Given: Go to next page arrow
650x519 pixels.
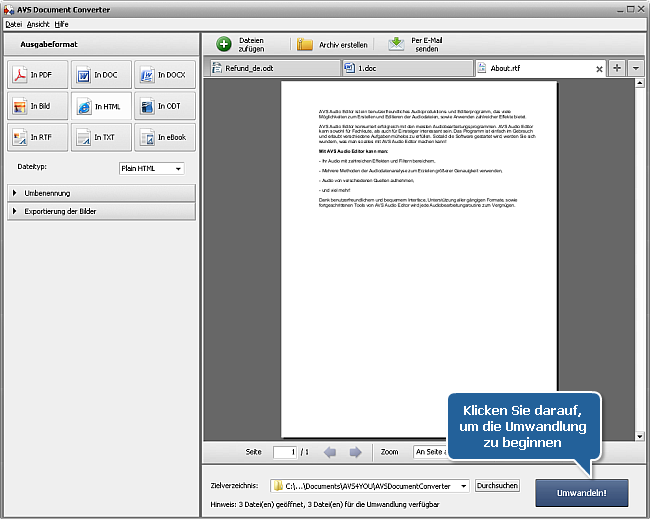Looking at the screenshot, I should pos(355,452).
